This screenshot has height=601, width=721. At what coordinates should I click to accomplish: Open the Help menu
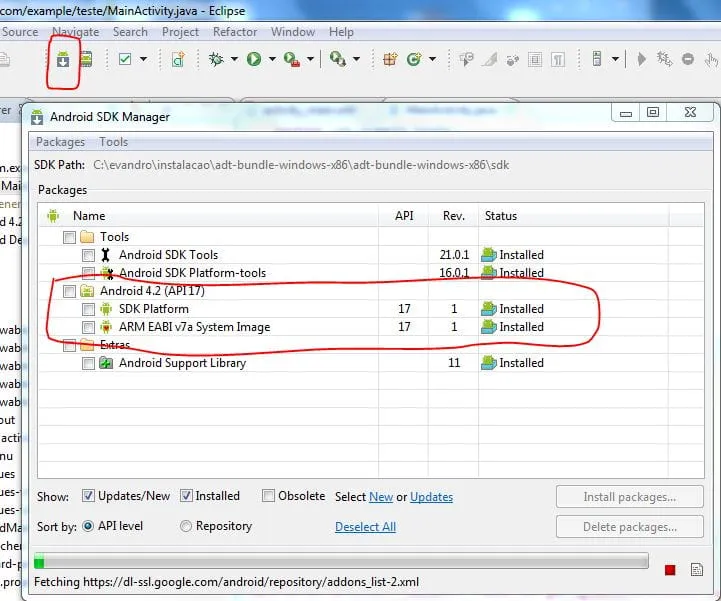(341, 32)
